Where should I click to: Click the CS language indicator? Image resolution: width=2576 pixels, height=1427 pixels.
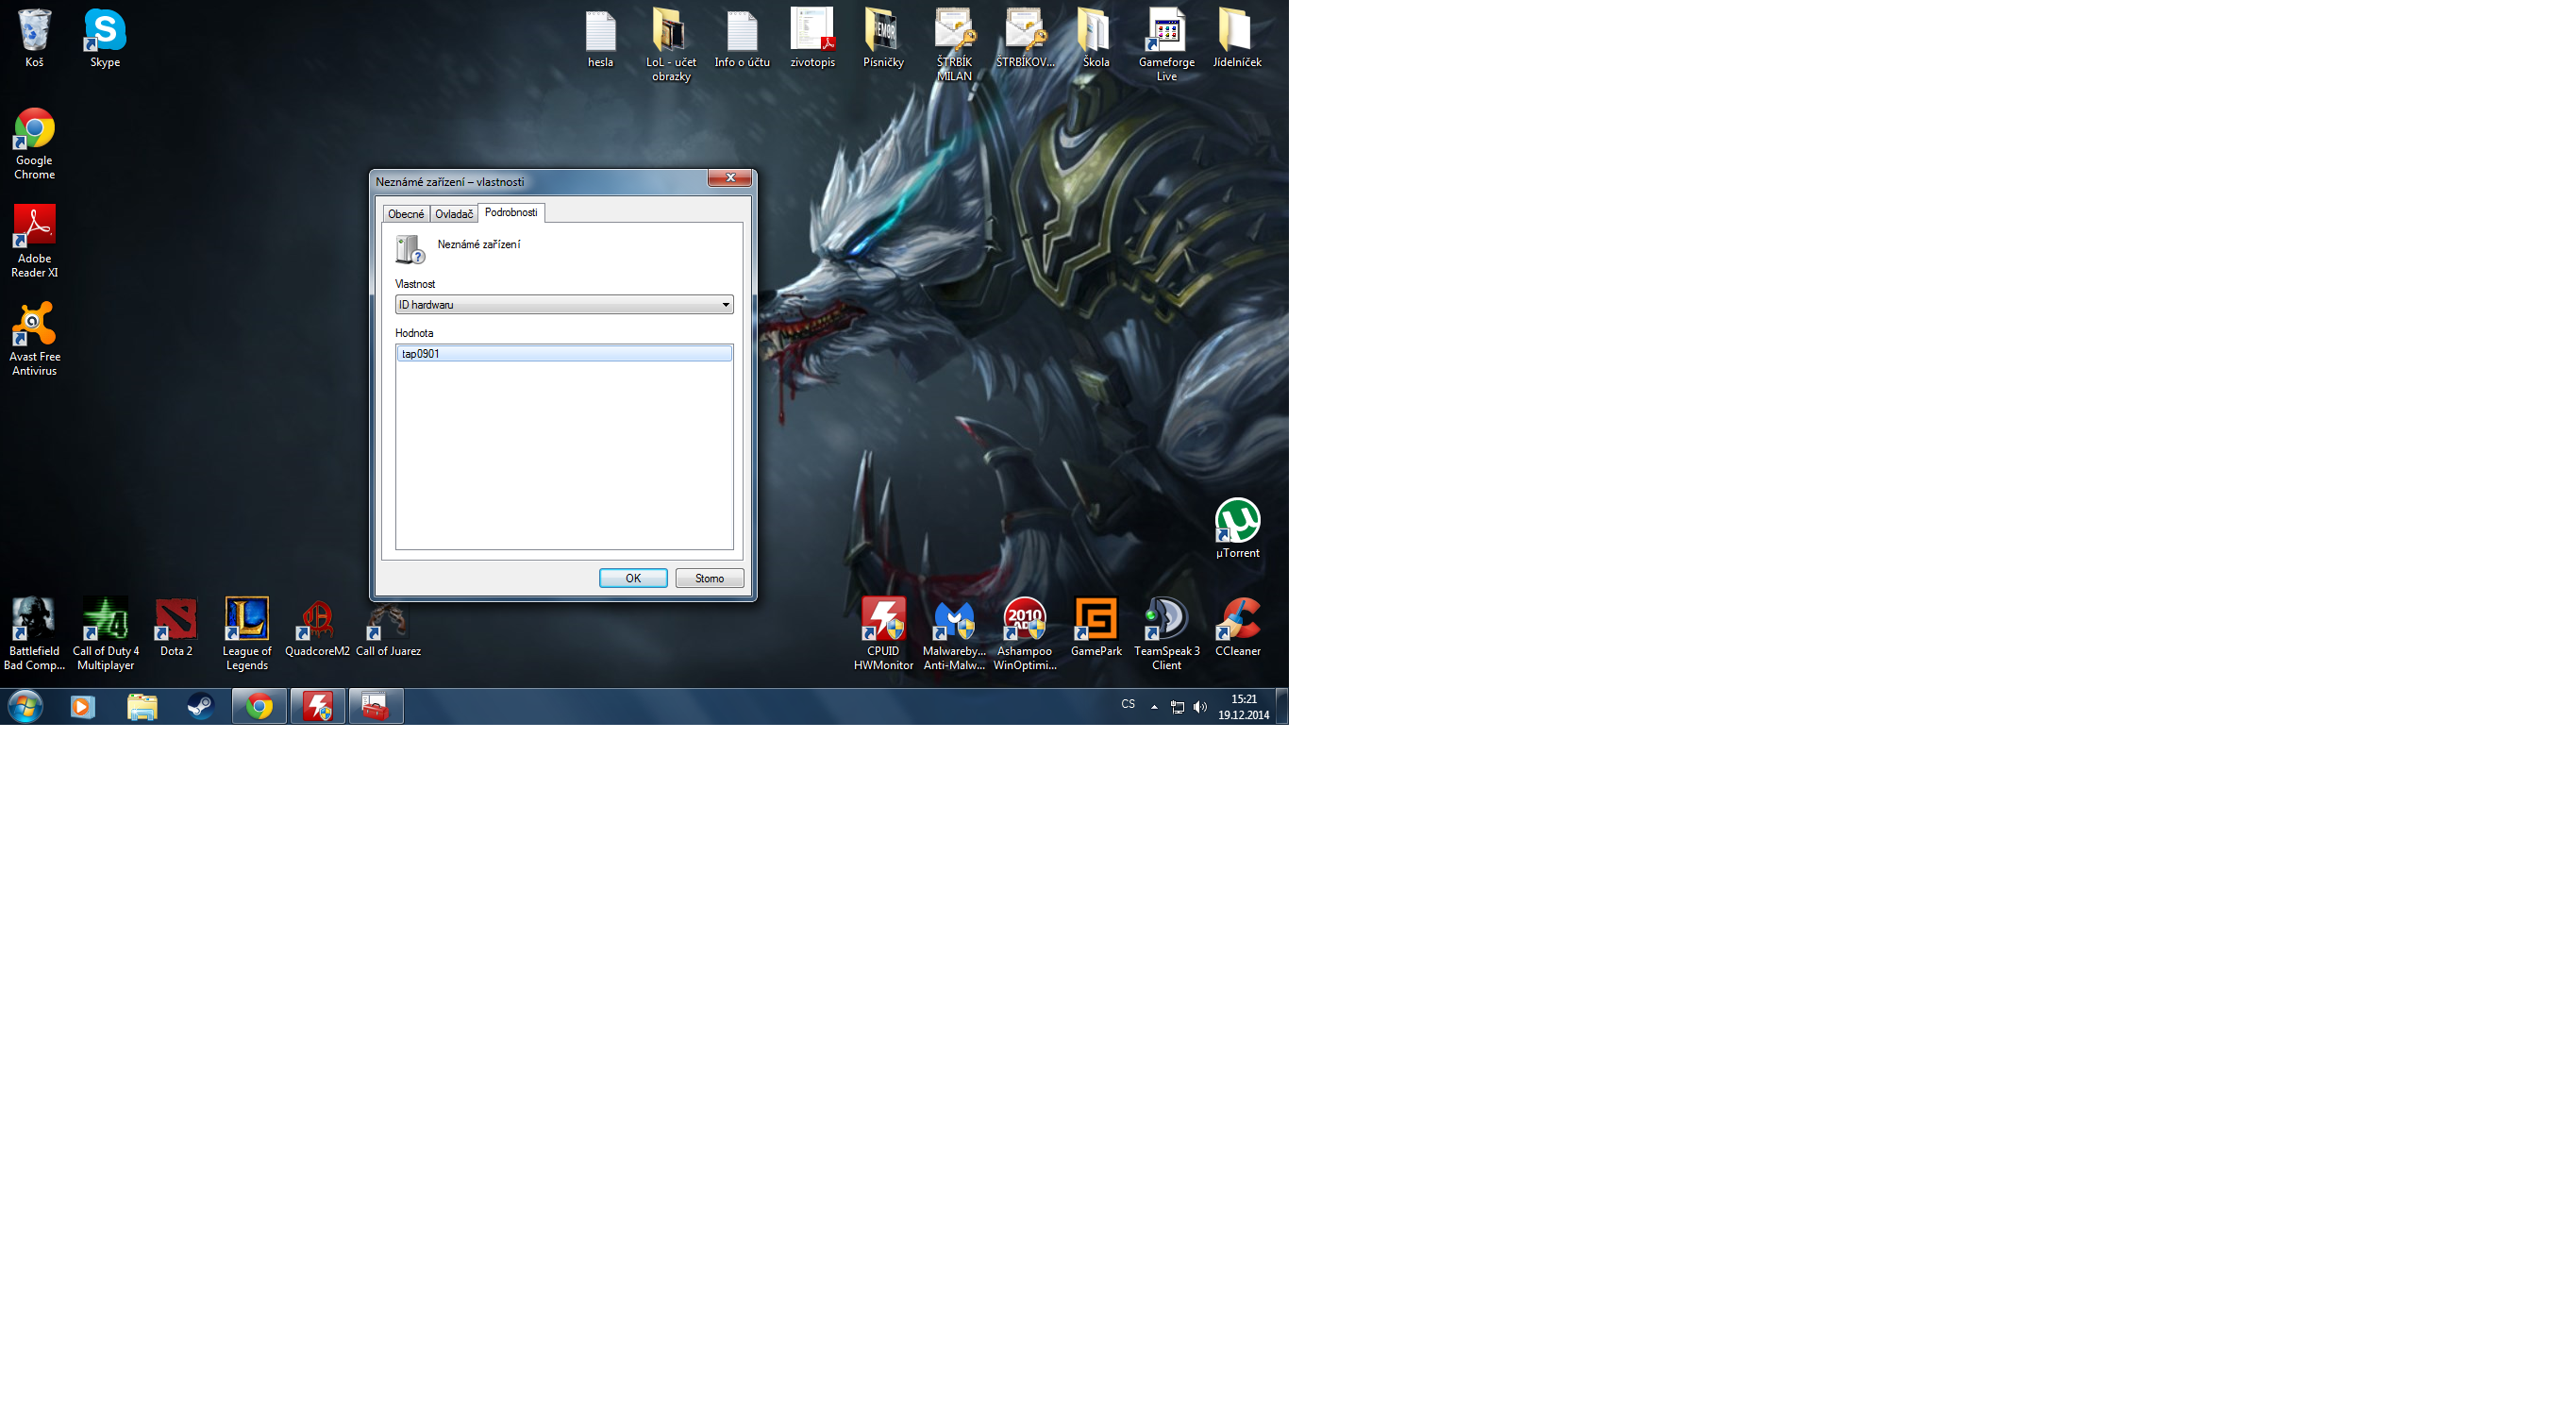coord(1128,704)
